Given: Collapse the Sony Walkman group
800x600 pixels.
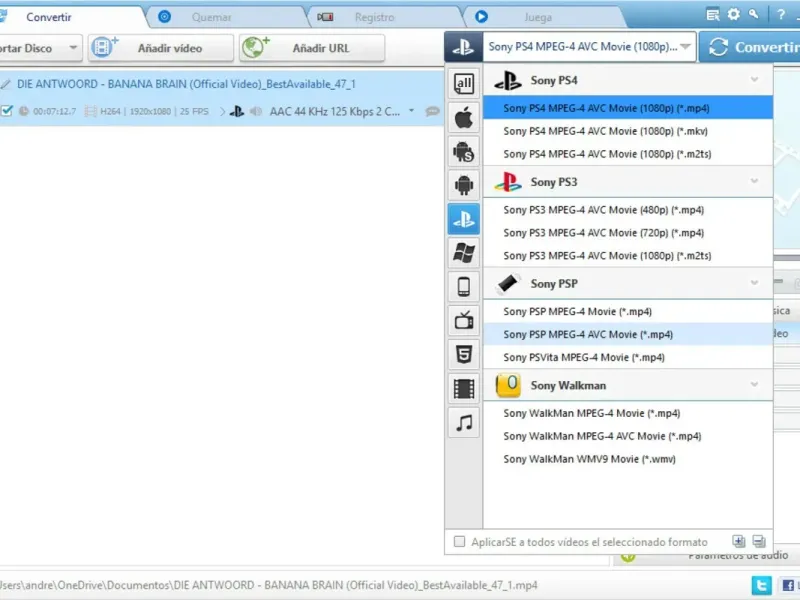Looking at the screenshot, I should 754,384.
